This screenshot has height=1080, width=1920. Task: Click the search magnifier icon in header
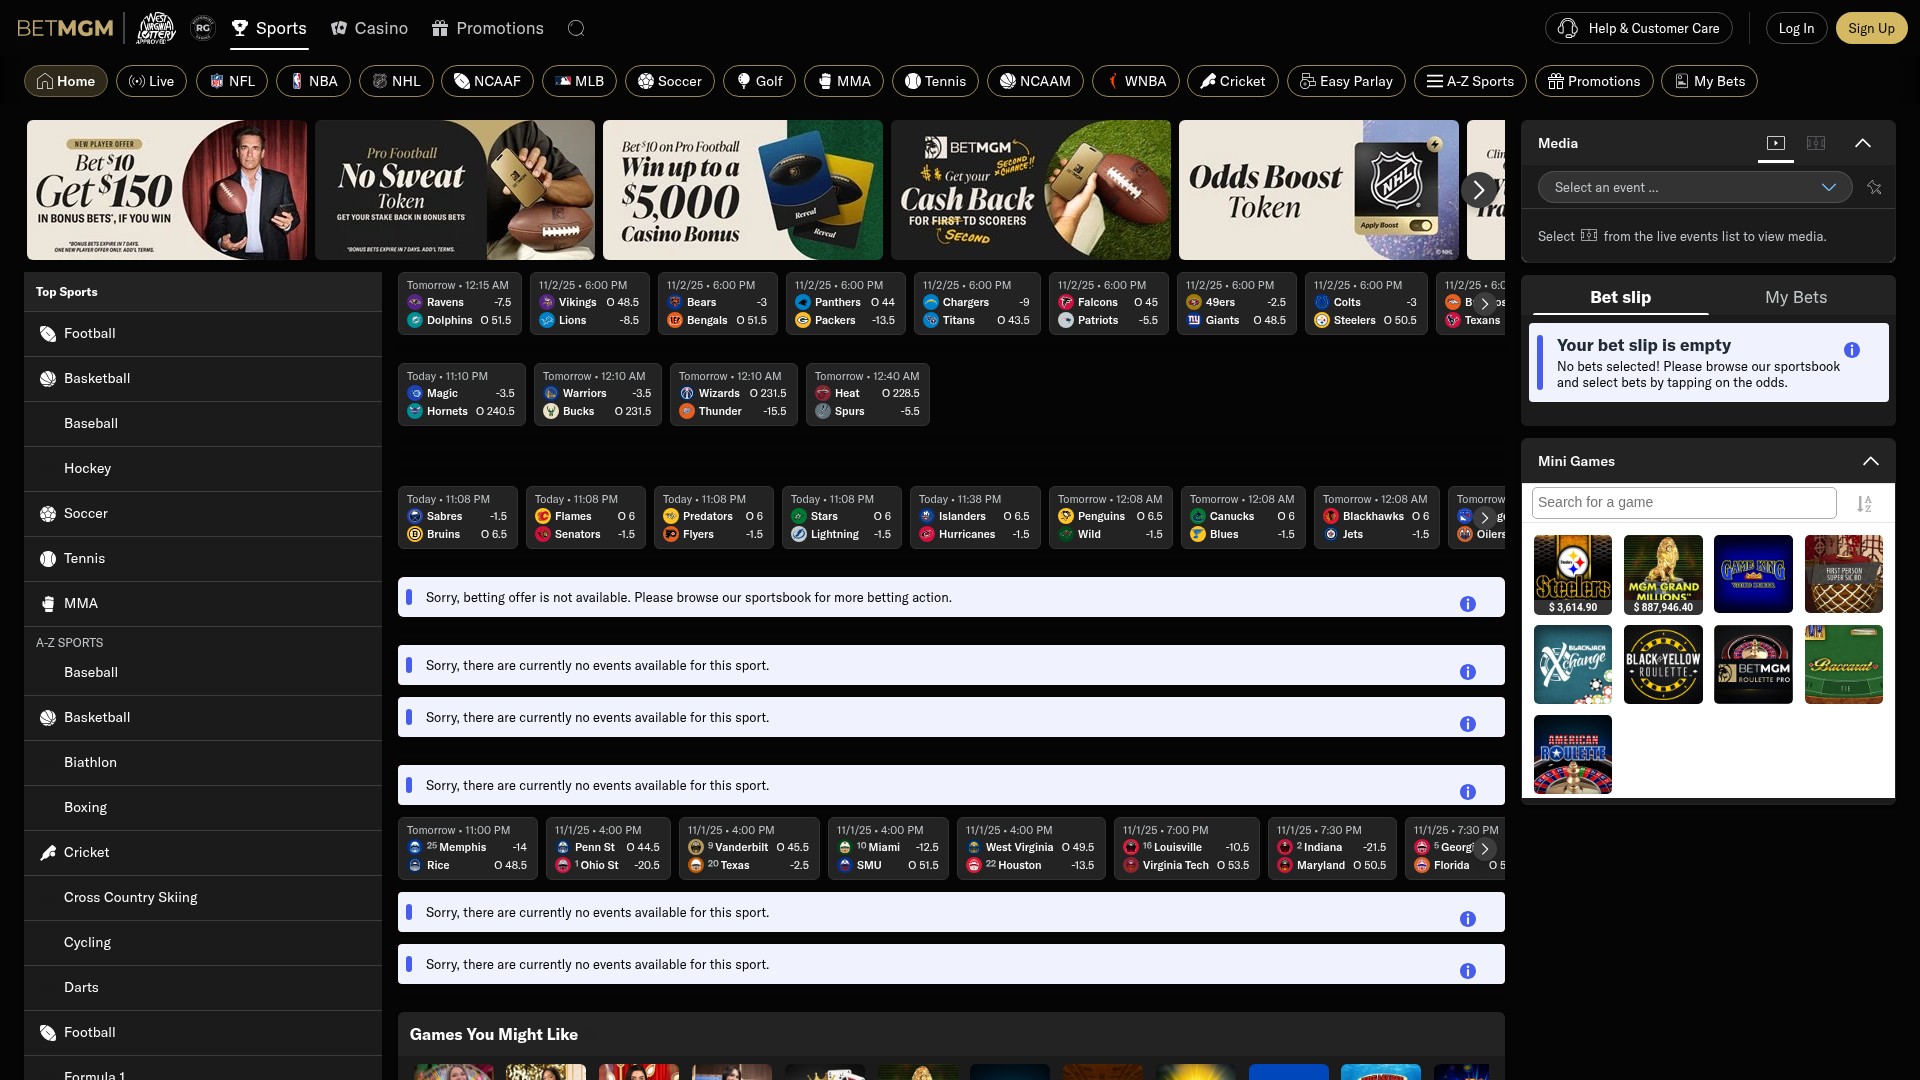576,28
